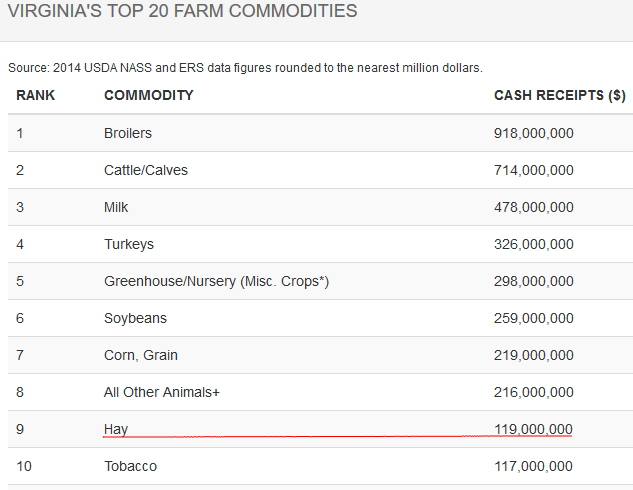Image resolution: width=633 pixels, height=490 pixels.
Task: Select the Broilers commodity cell
Action: pos(128,133)
